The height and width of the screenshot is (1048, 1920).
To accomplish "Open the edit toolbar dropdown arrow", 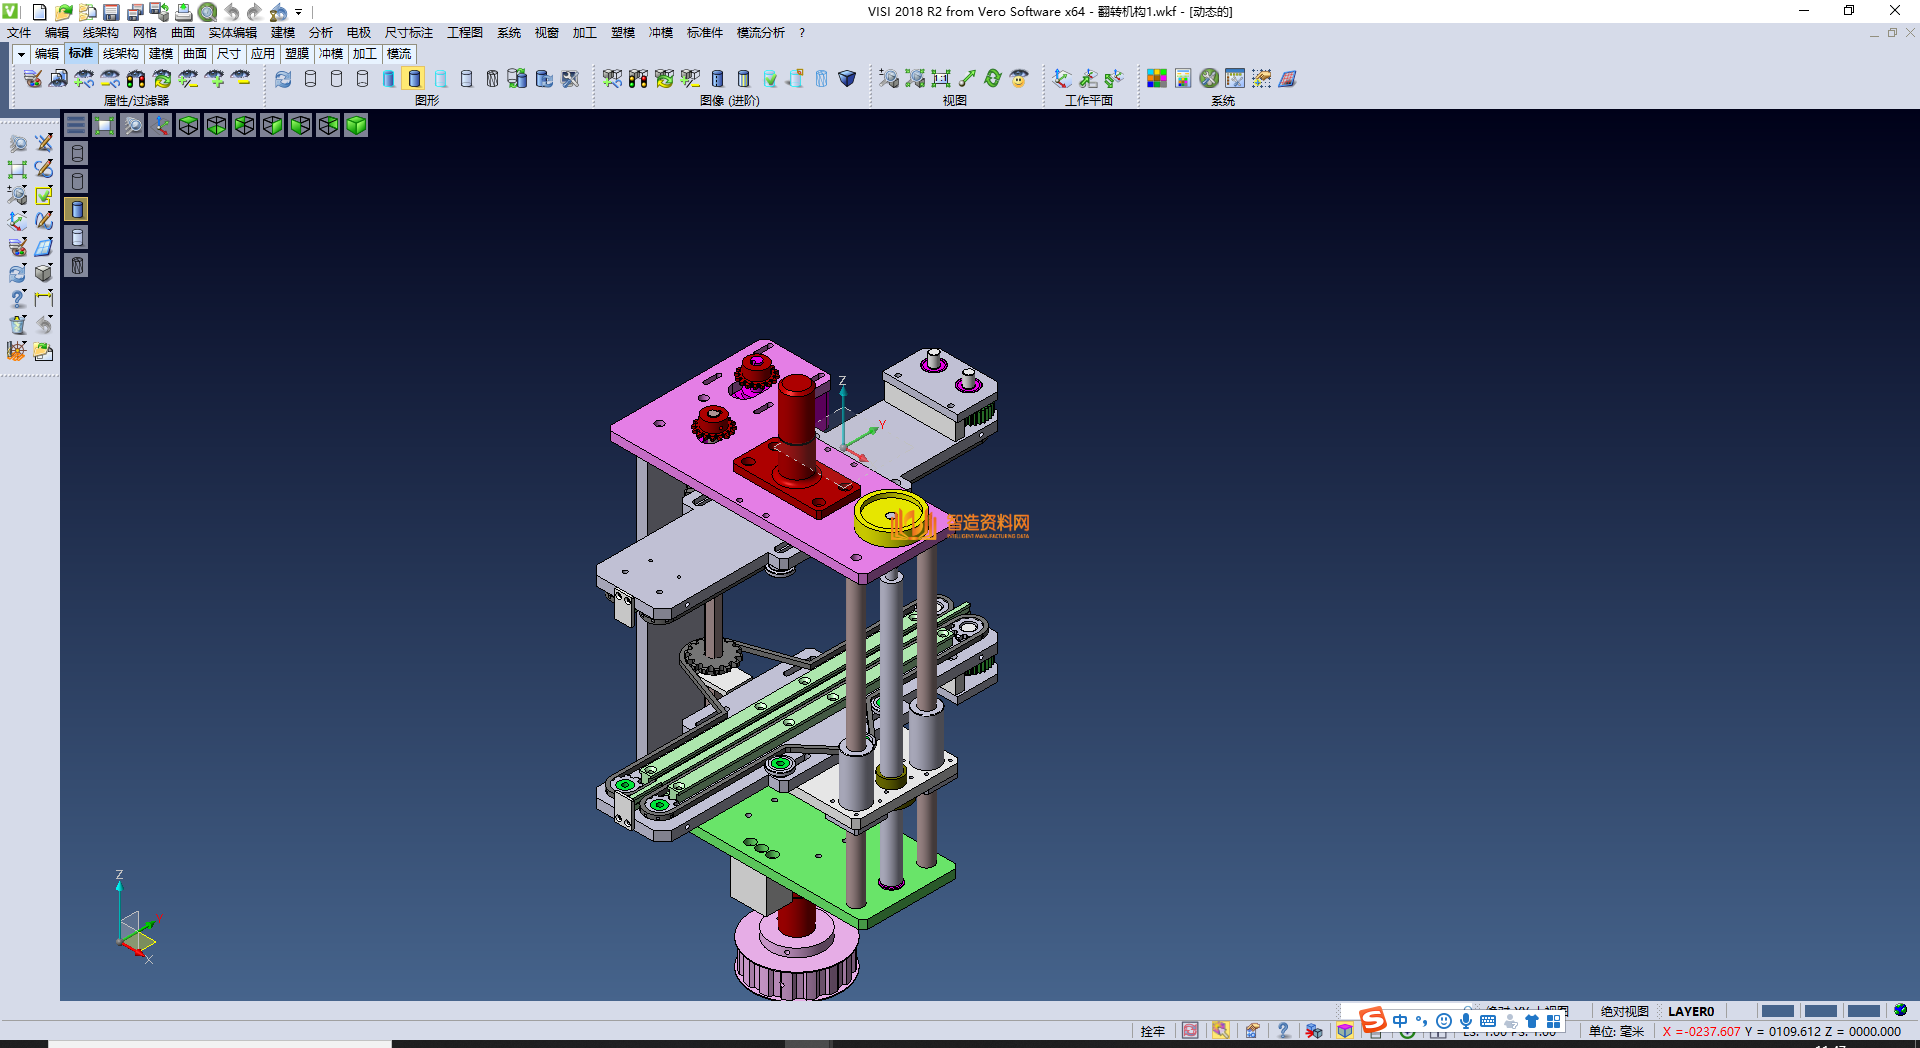I will pos(20,54).
